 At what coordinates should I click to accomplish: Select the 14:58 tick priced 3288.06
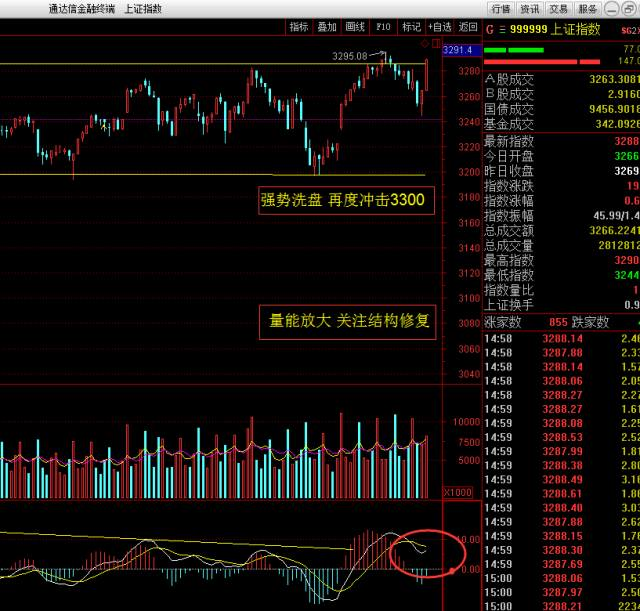[x=562, y=381]
